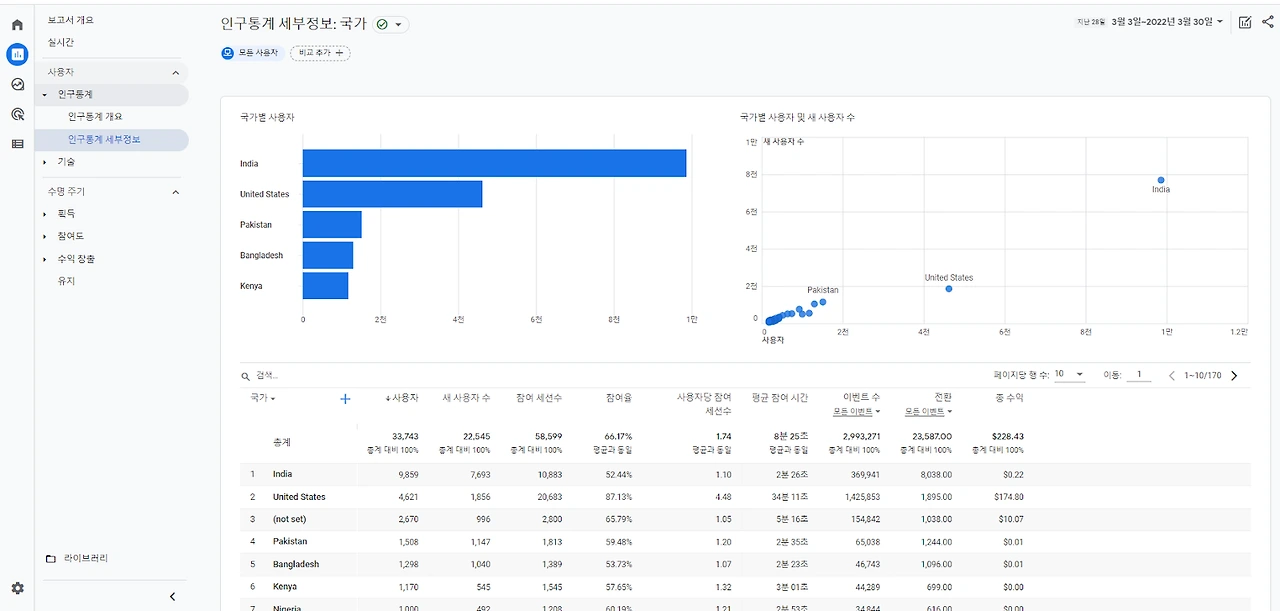Click the United States point in scatter

tap(948, 289)
